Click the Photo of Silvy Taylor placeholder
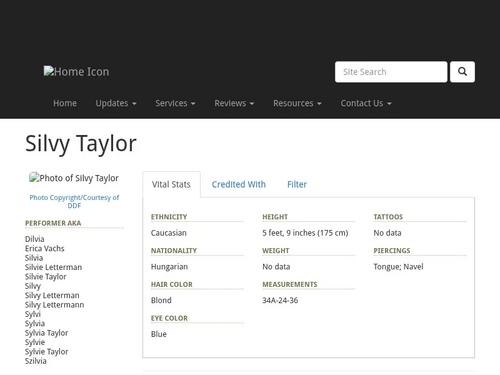Image resolution: width=500 pixels, height=375 pixels. tap(74, 178)
